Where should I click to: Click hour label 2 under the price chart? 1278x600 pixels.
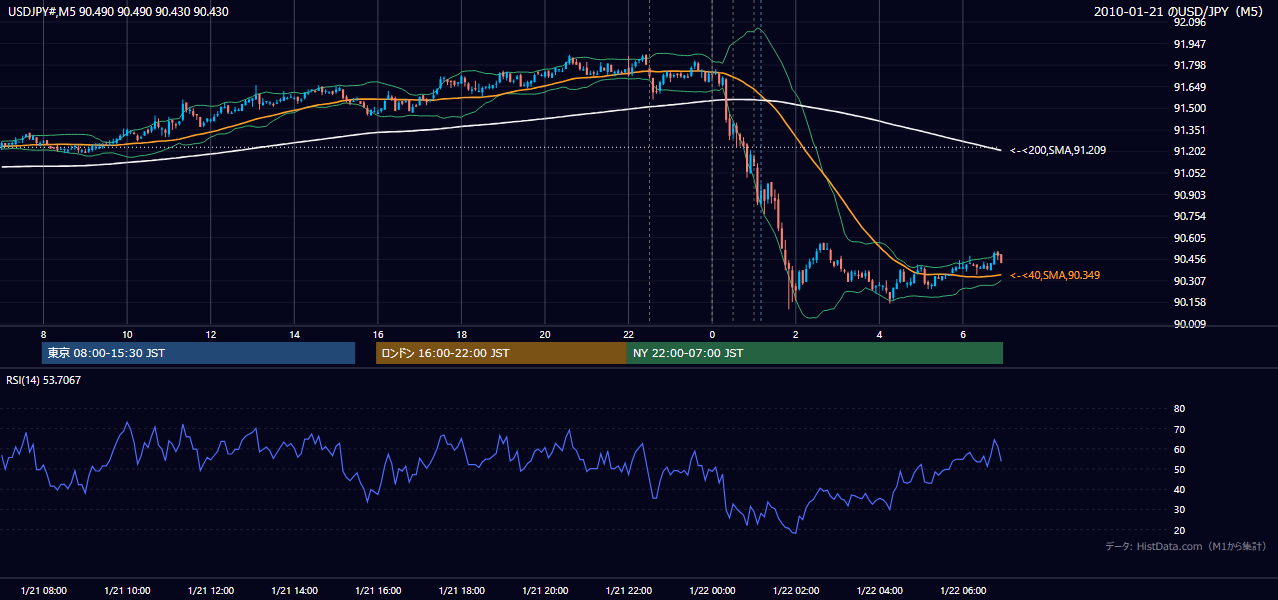click(795, 334)
